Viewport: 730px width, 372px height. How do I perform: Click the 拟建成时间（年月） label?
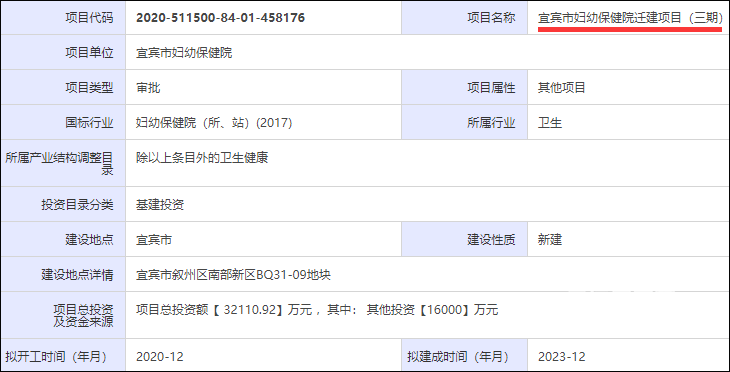460,357
